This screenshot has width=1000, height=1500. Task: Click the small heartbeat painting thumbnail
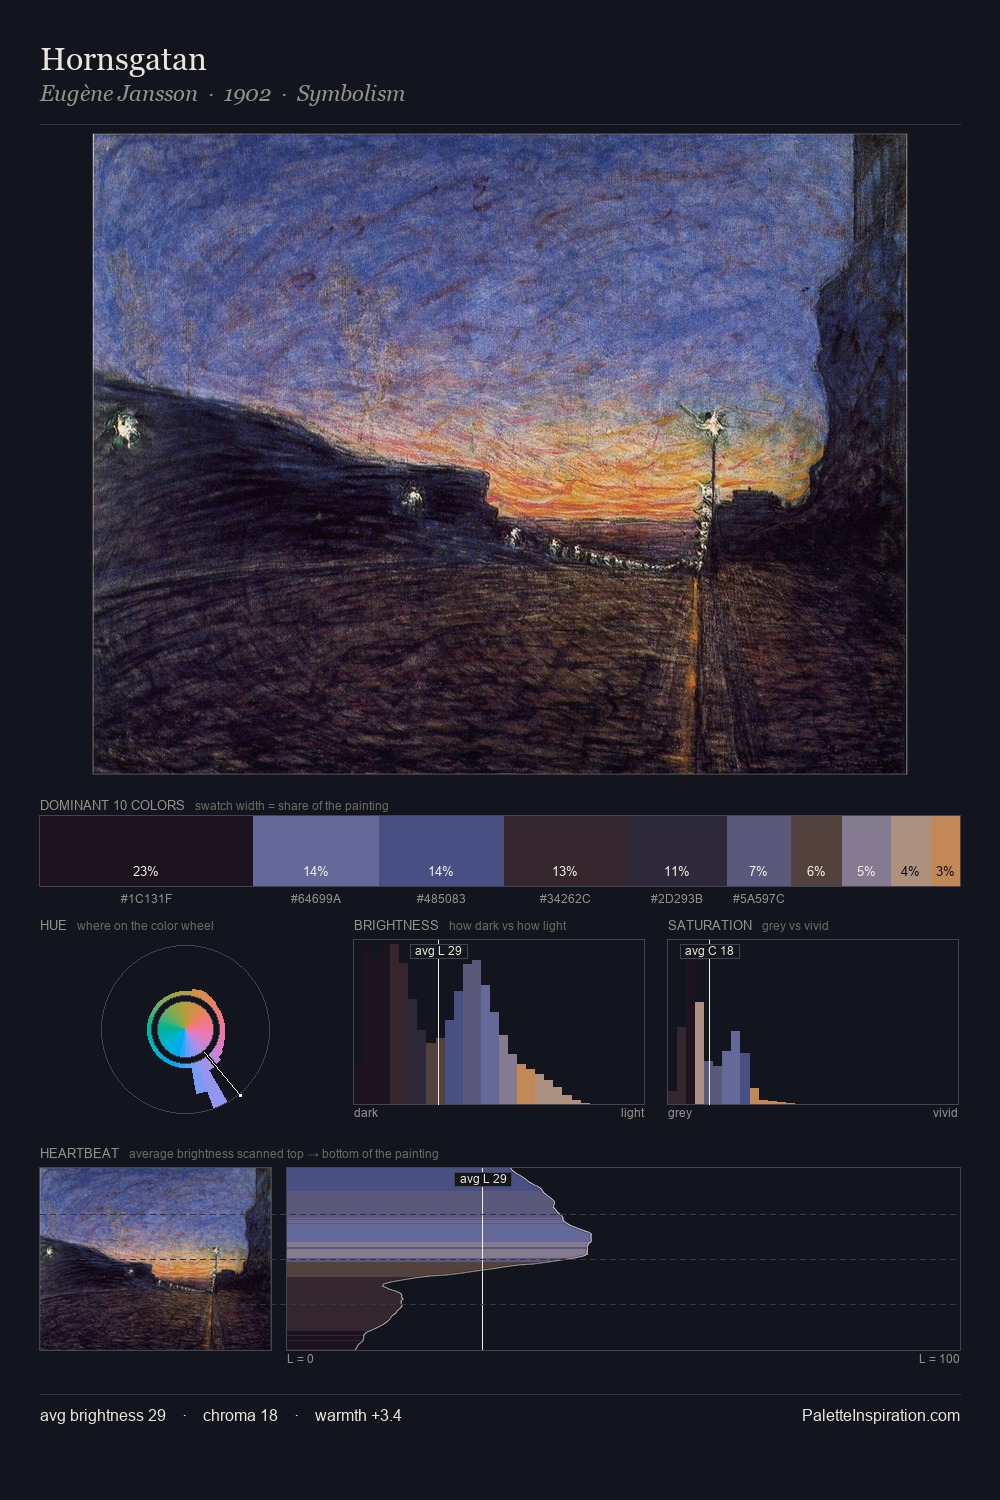pyautogui.click(x=155, y=1259)
